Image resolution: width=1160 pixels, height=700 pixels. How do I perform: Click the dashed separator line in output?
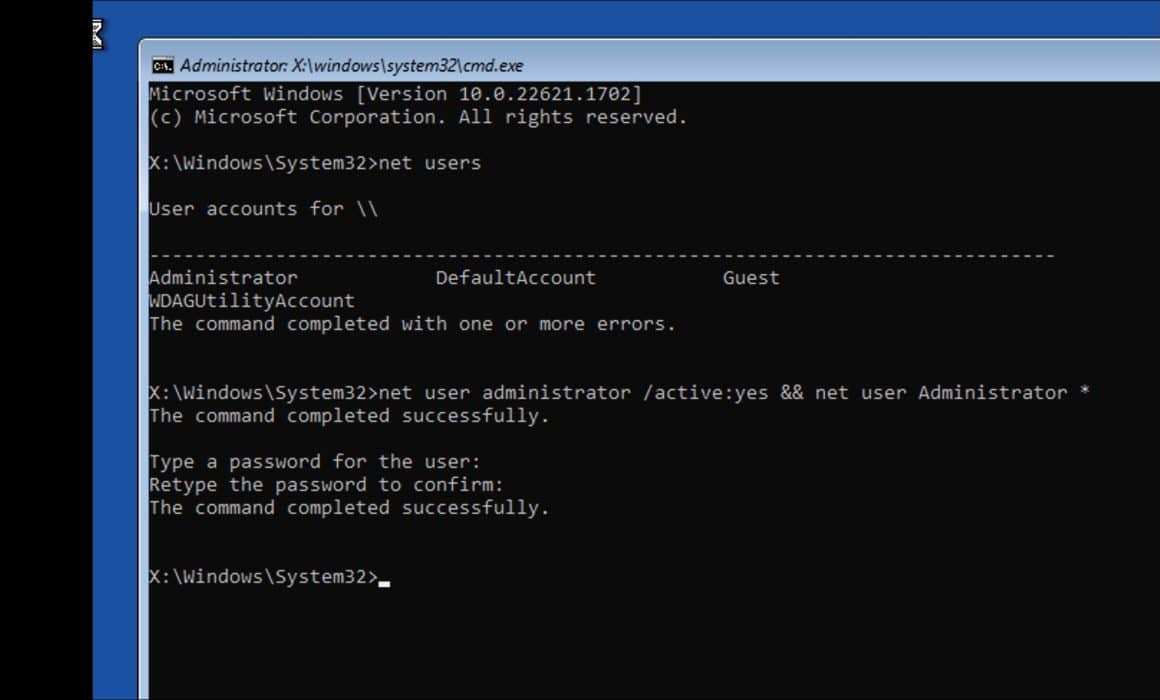pyautogui.click(x=600, y=254)
